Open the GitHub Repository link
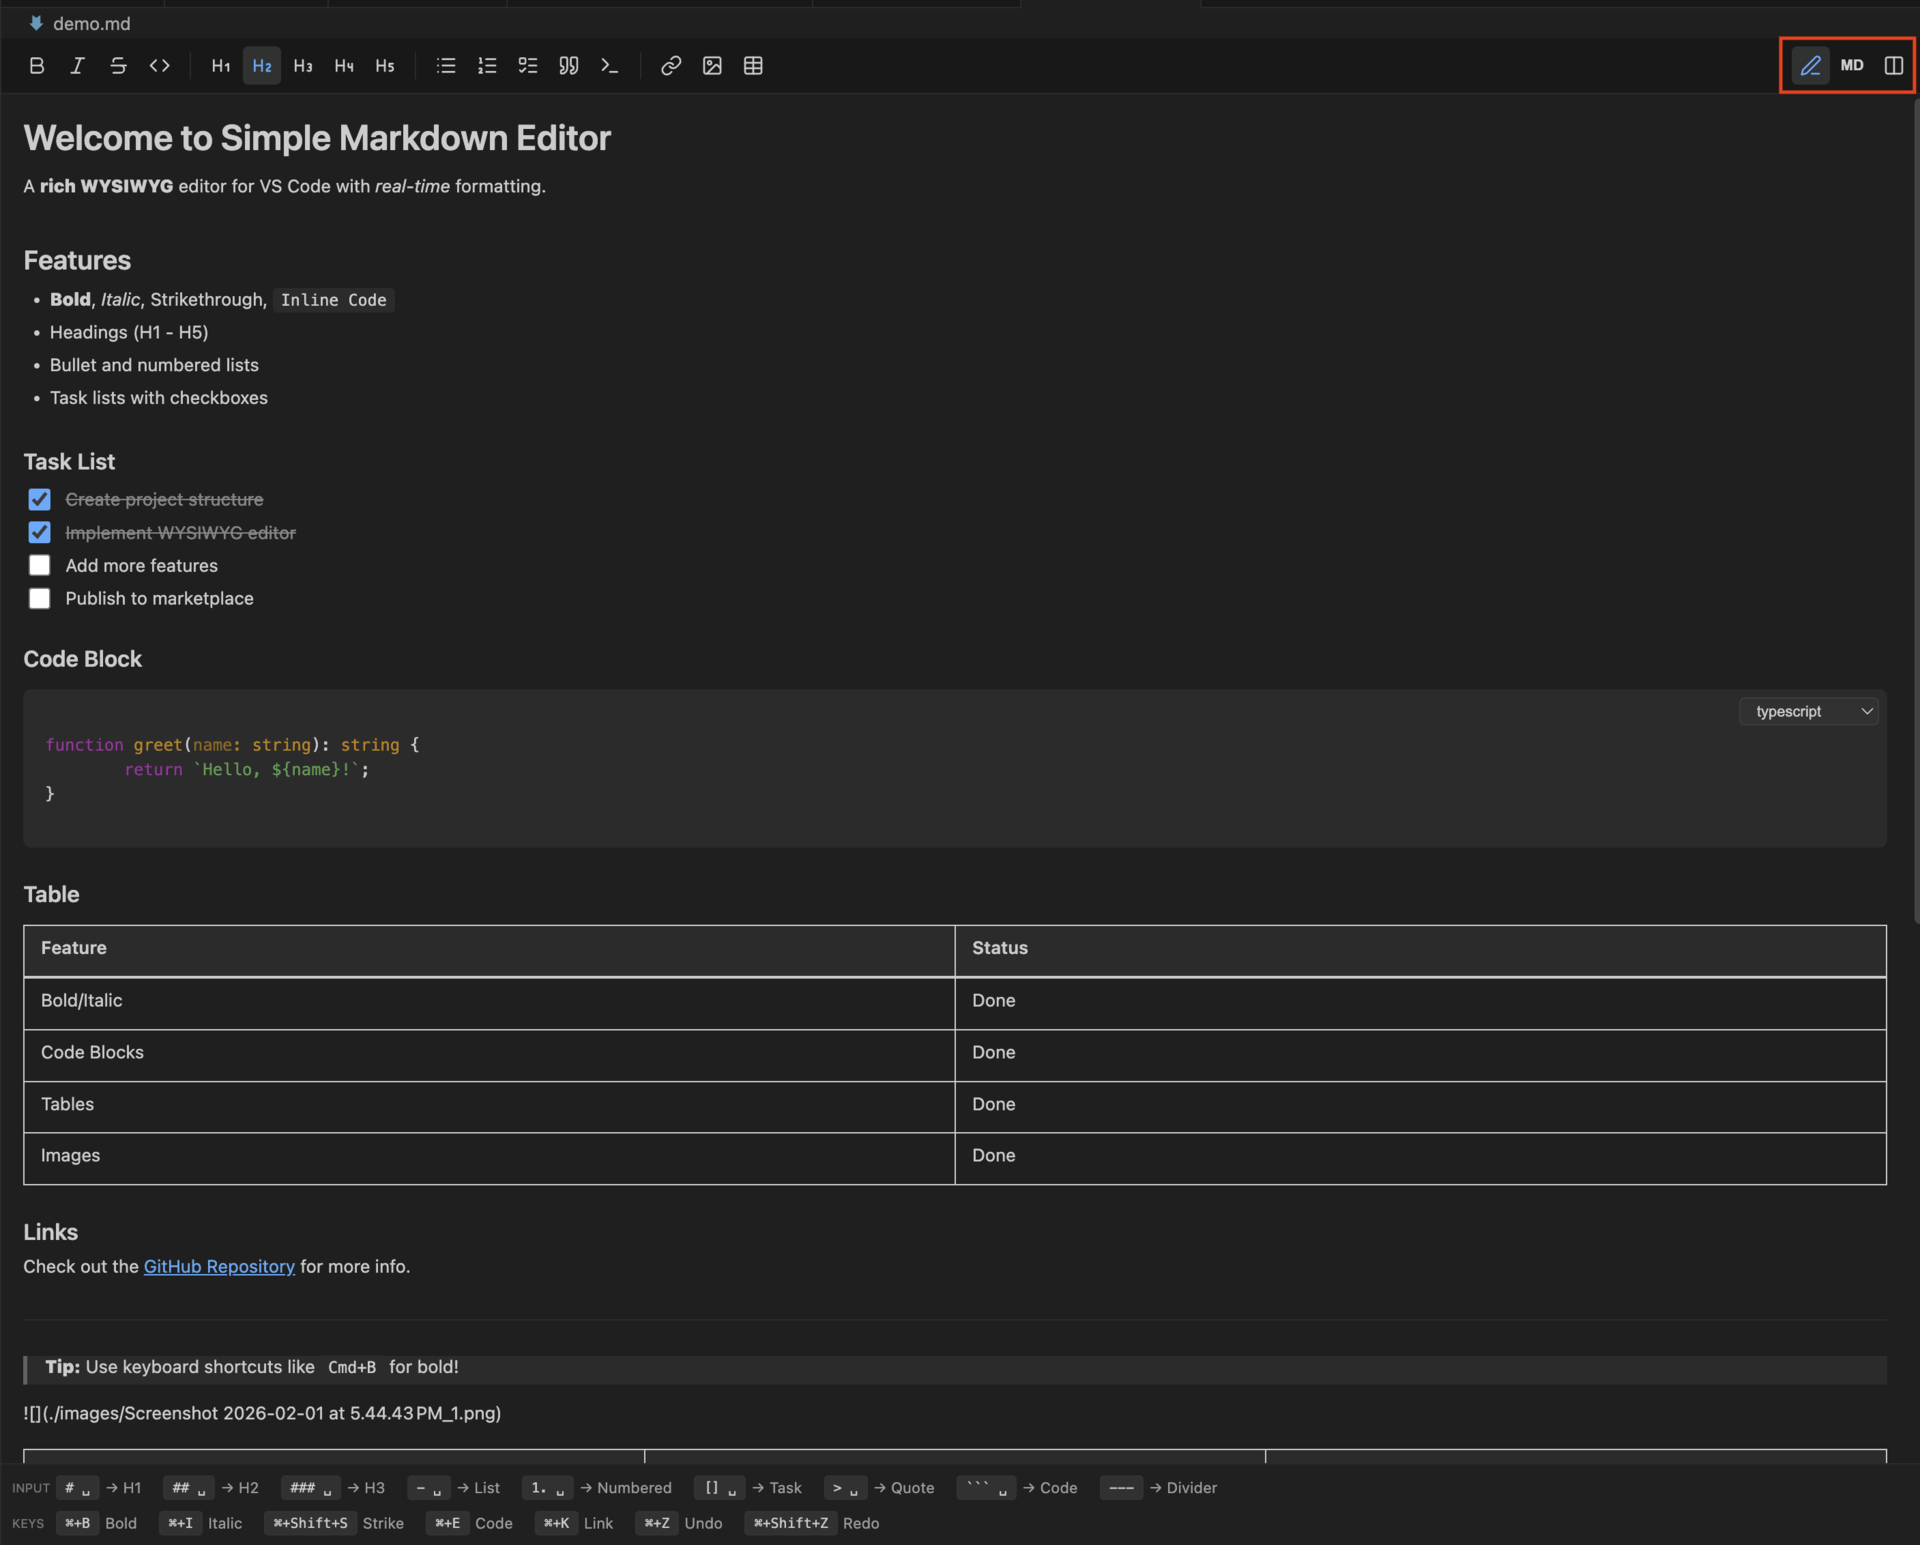1920x1545 pixels. click(219, 1266)
